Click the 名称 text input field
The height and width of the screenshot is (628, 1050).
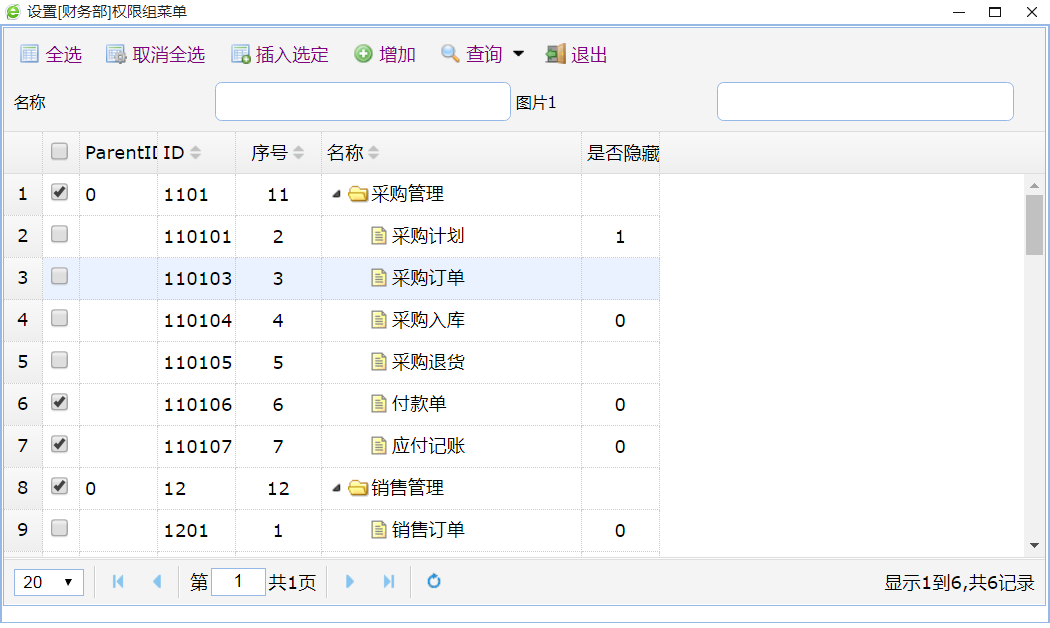(362, 102)
